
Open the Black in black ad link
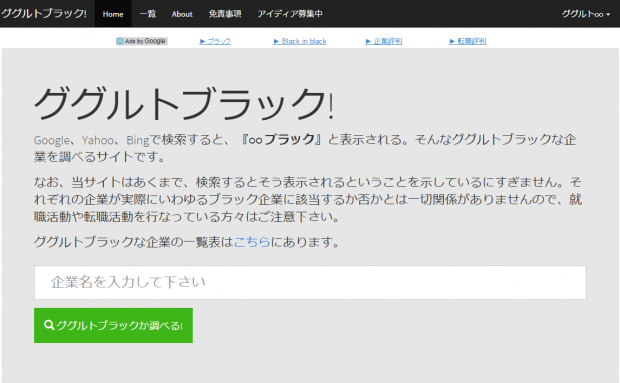(x=300, y=41)
